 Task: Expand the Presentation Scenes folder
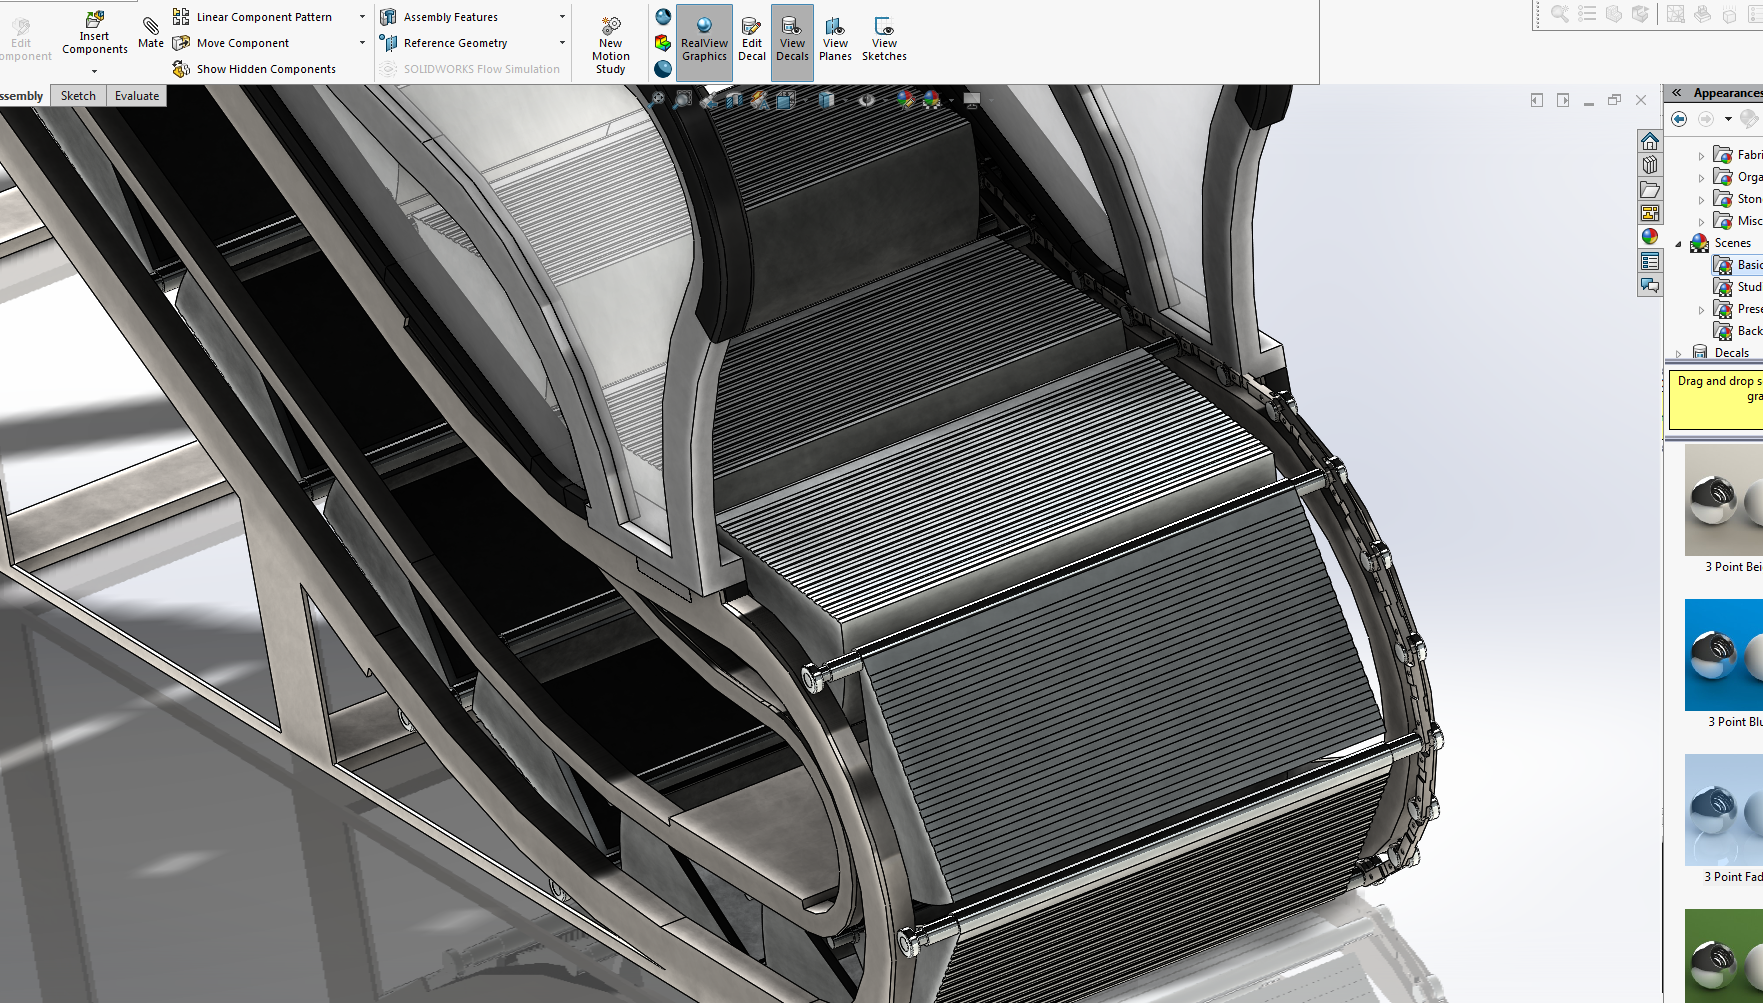pyautogui.click(x=1701, y=310)
